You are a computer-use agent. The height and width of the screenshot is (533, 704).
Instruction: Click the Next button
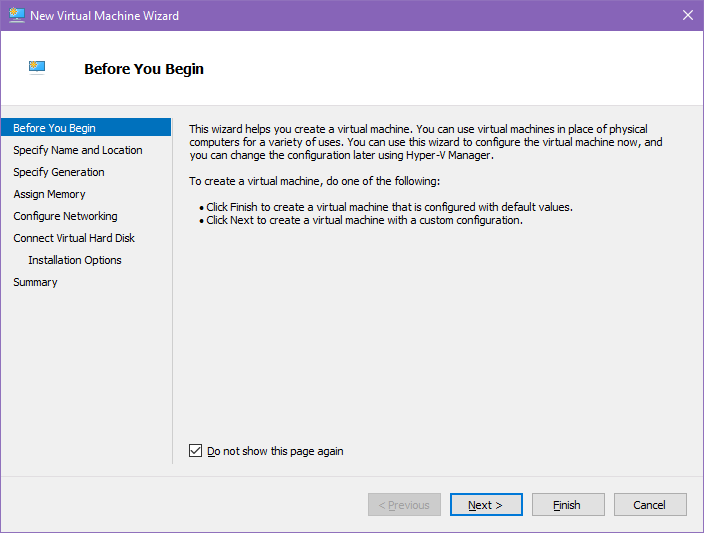pyautogui.click(x=486, y=505)
